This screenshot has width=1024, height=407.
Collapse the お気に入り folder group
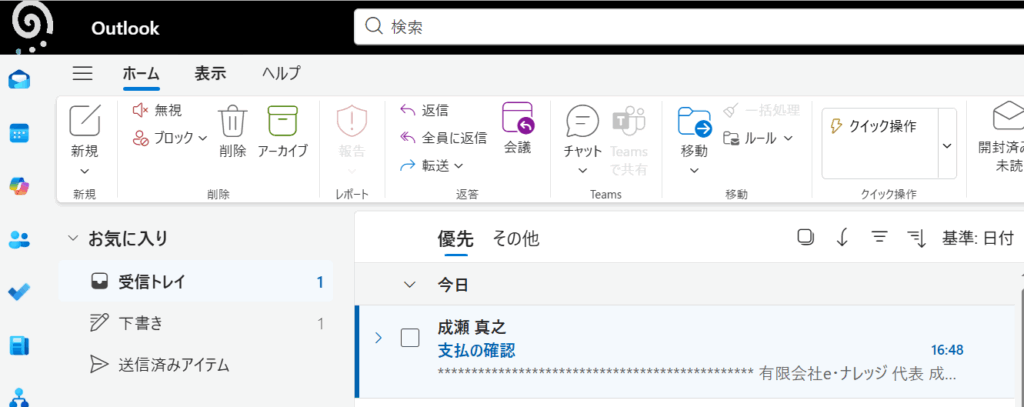point(72,238)
